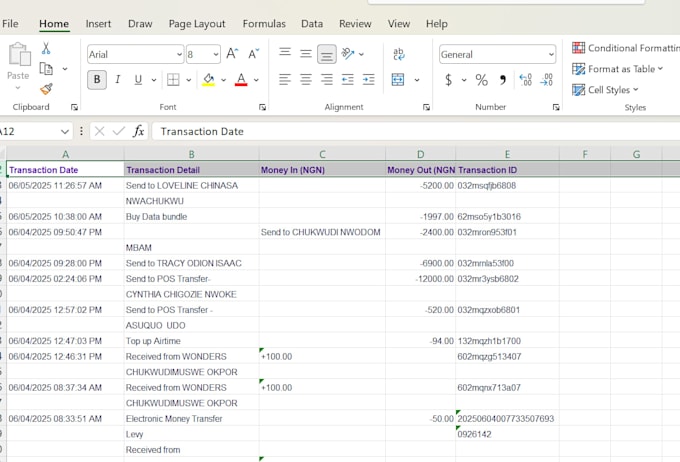Toggle Underline formatting
The image size is (680, 462).
pyautogui.click(x=138, y=80)
